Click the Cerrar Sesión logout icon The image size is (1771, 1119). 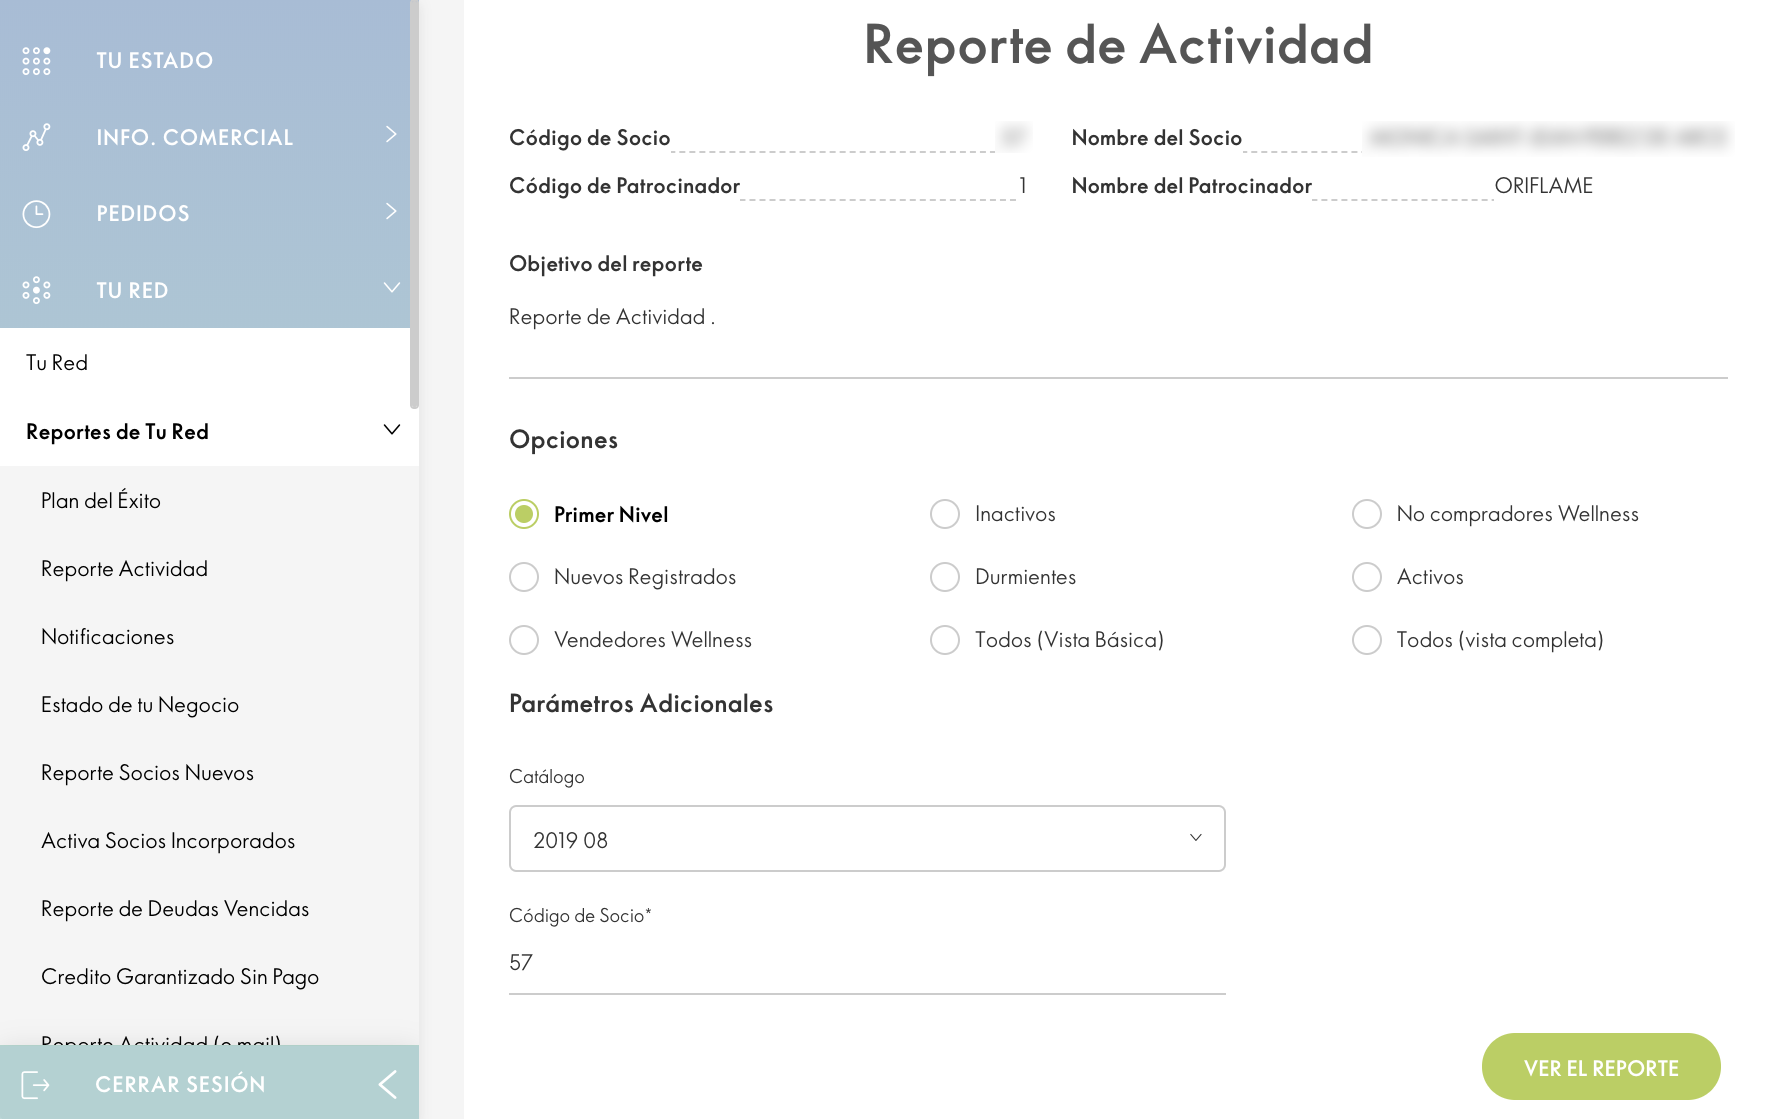tap(36, 1084)
